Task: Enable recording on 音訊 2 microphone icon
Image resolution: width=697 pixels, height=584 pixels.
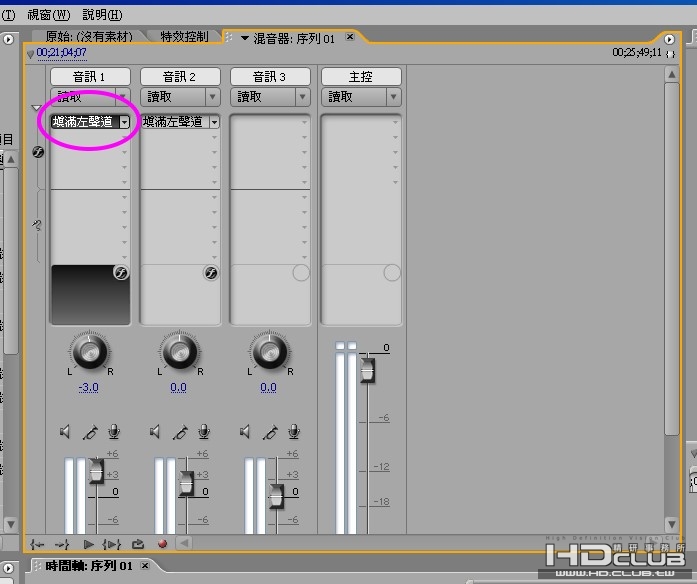Action: click(204, 432)
